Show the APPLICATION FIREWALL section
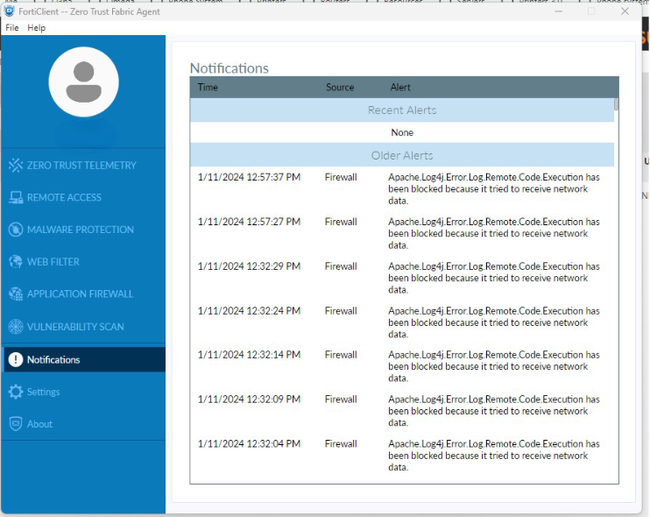 coord(80,294)
